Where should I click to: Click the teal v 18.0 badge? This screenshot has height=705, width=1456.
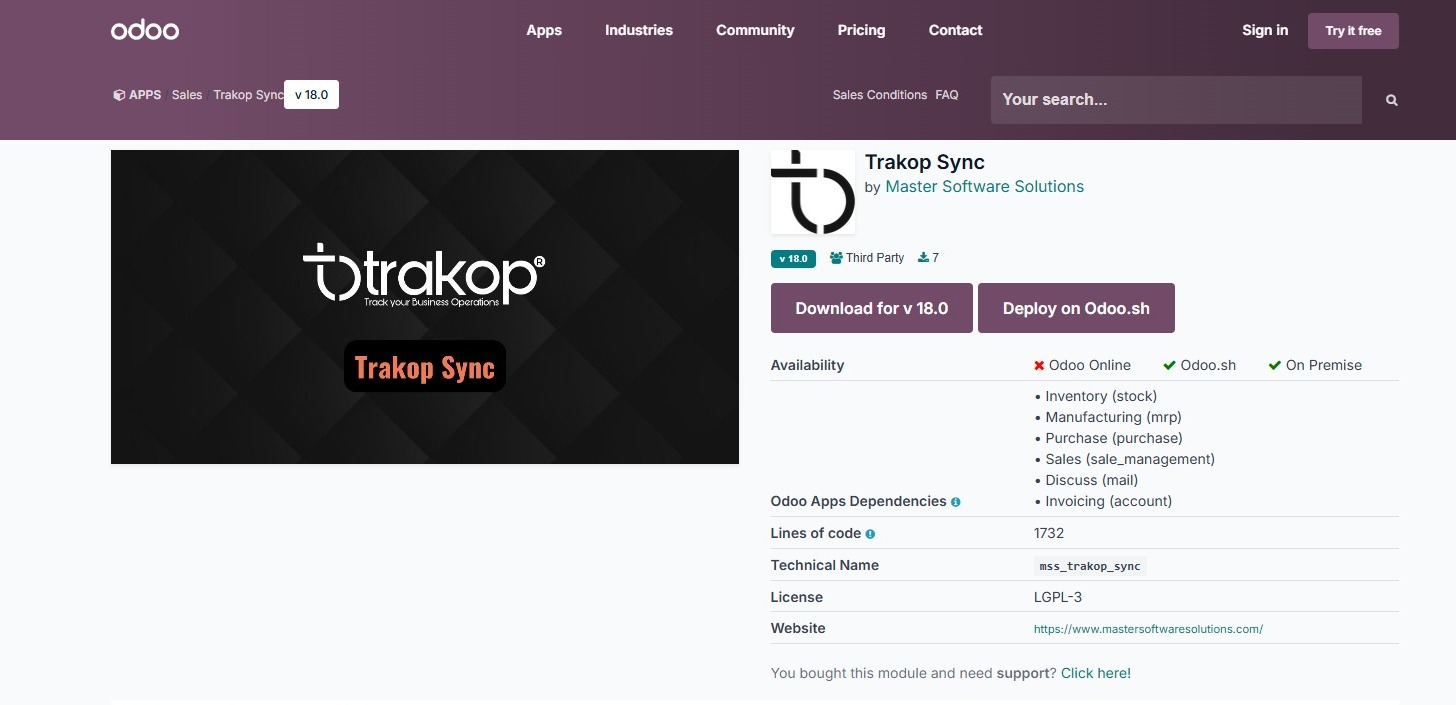coord(793,259)
